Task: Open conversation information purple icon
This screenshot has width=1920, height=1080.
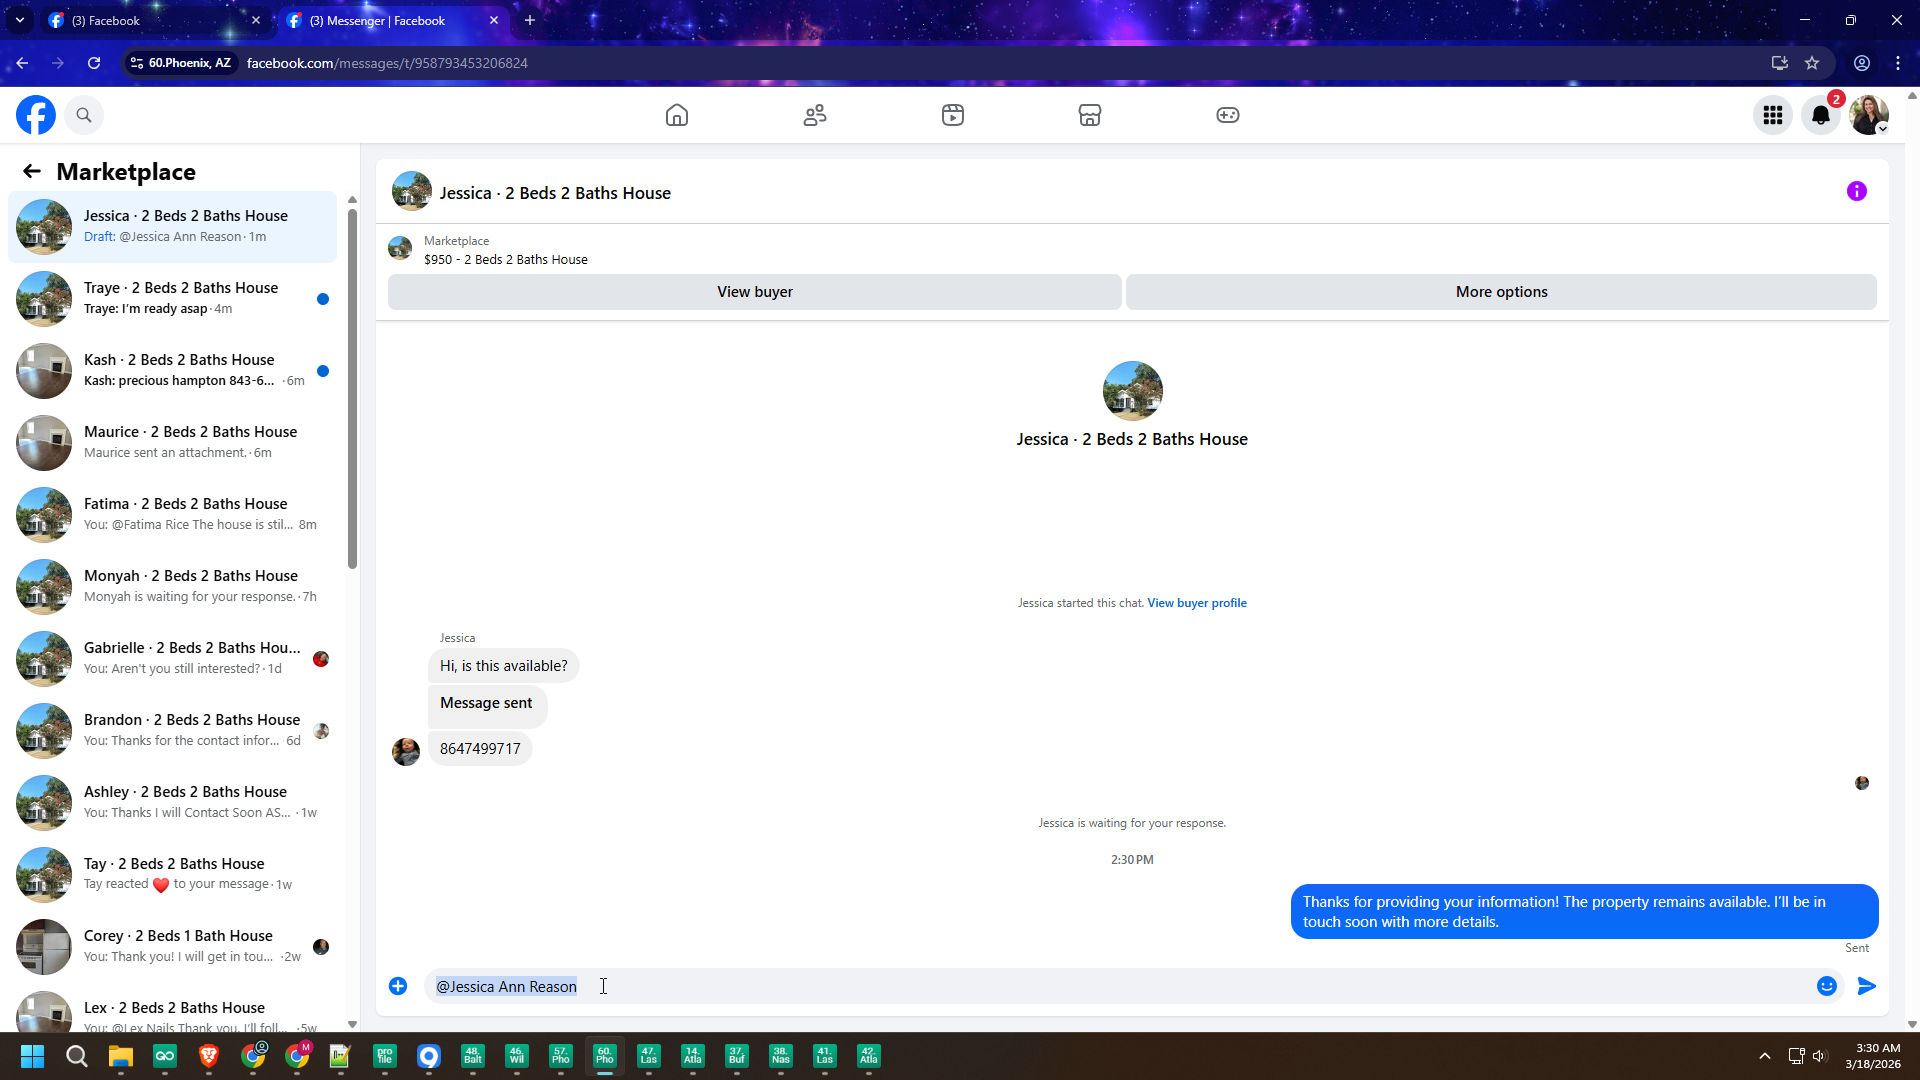Action: (x=1857, y=191)
